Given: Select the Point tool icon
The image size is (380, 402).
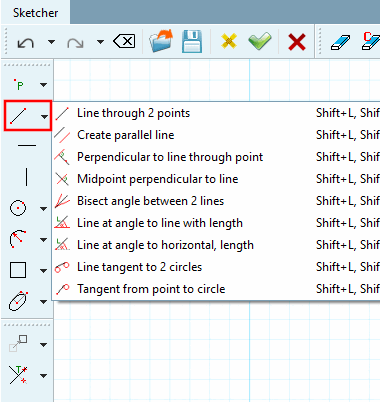Looking at the screenshot, I should [x=19, y=85].
